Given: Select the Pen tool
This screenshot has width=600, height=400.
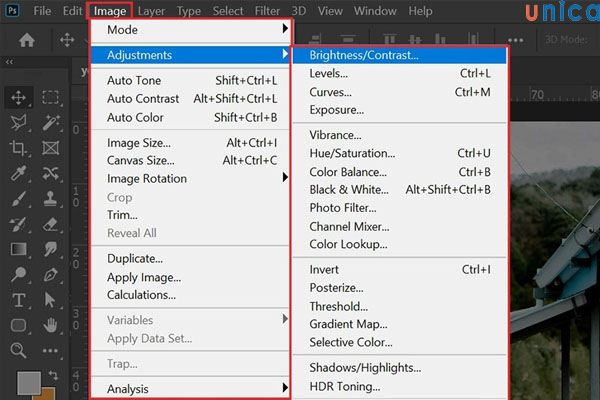Looking at the screenshot, I should (x=50, y=274).
